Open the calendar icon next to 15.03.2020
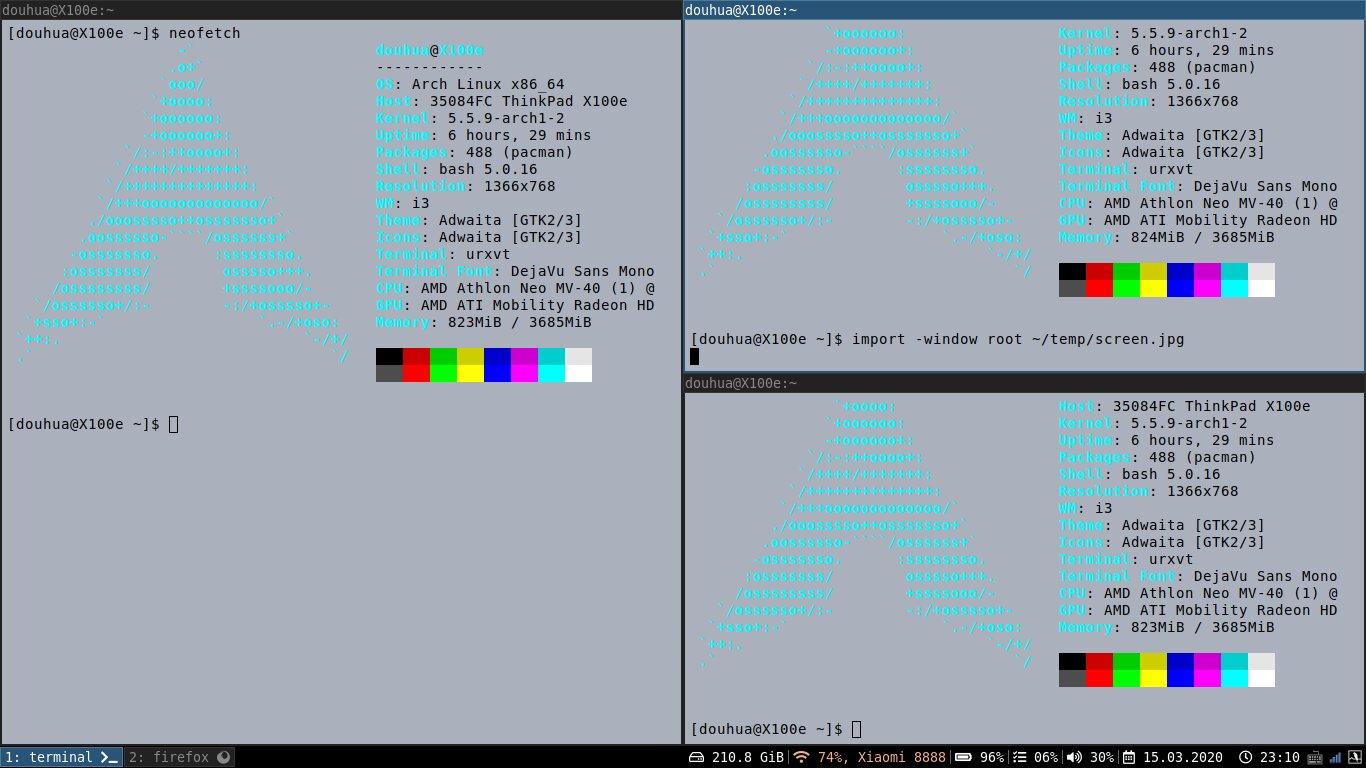1366x768 pixels. (x=1127, y=757)
